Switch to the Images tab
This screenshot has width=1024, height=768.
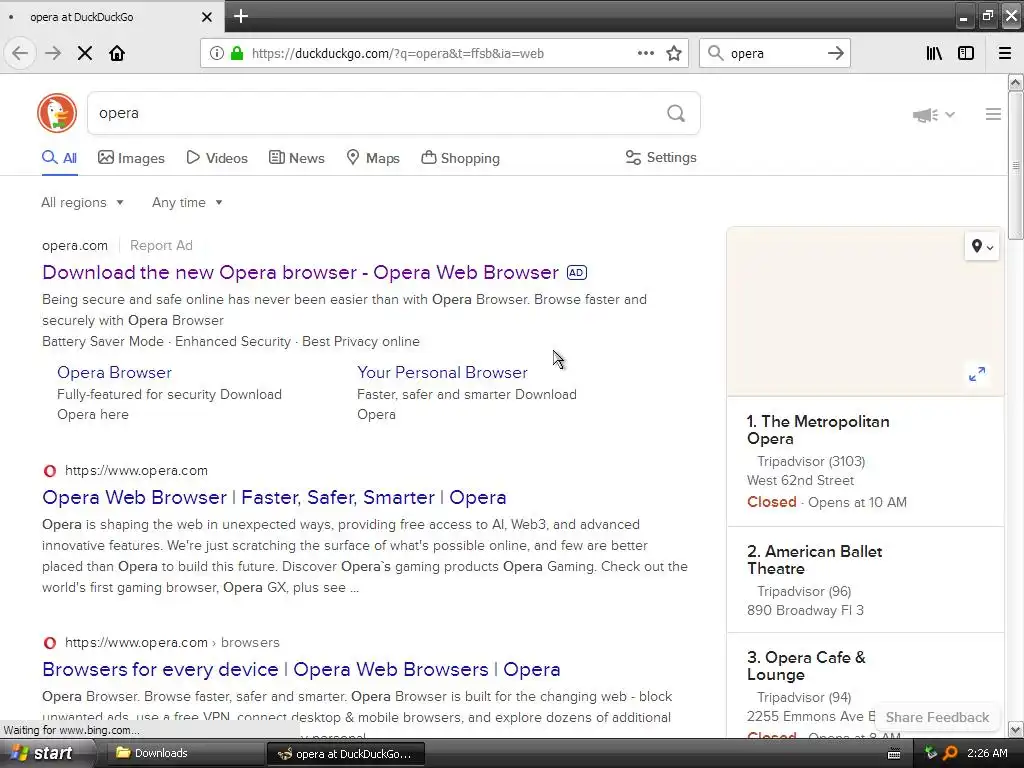(x=131, y=158)
